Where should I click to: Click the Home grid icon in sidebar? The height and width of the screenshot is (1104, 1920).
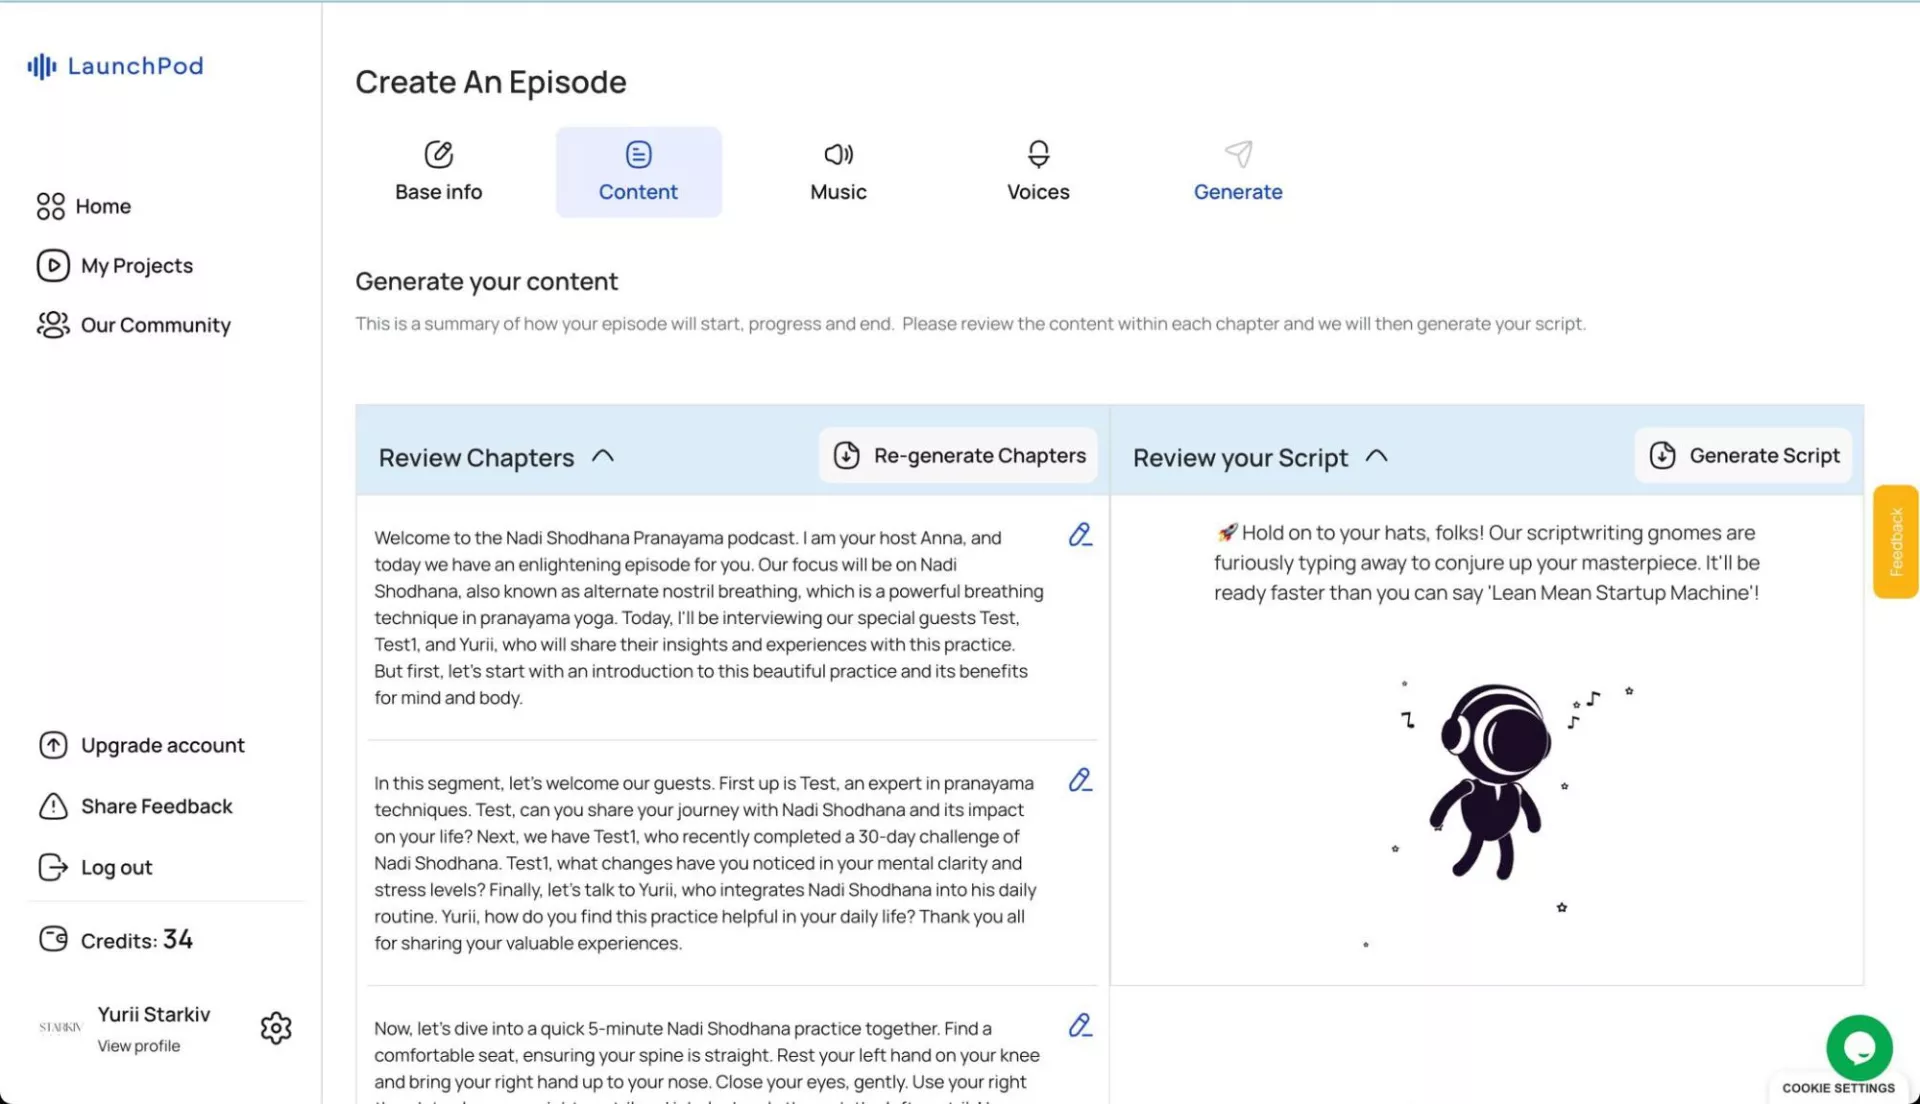[x=51, y=206]
